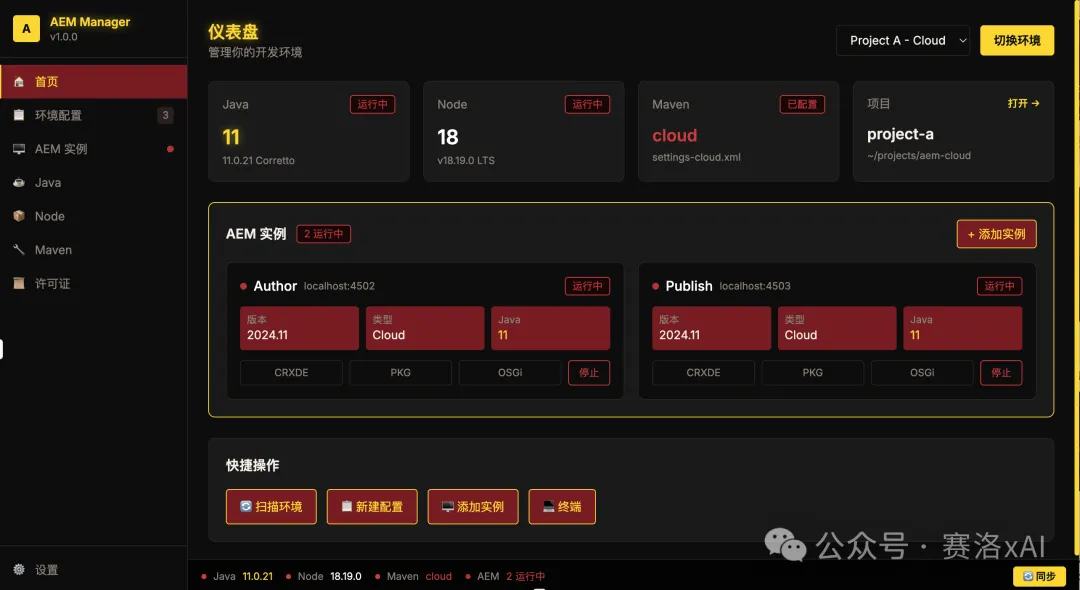Click the 扫描环境 quick action
Screen dimensions: 1080x590
click(271, 507)
